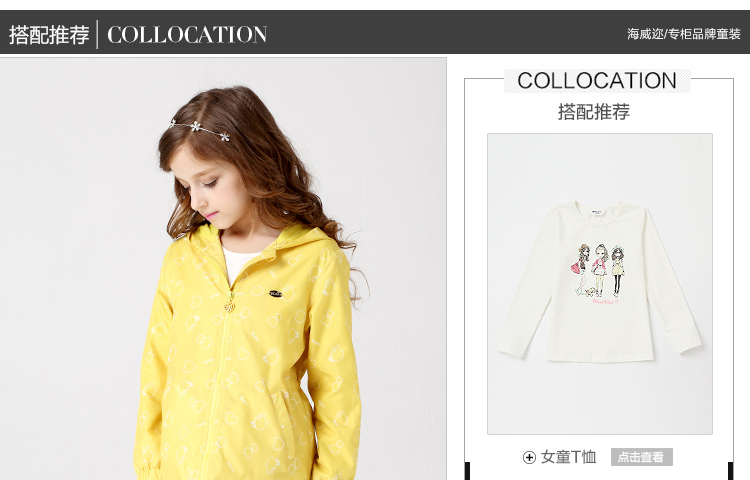This screenshot has height=480, width=750.
Task: Select the white long-sleeve T-shirt product image
Action: [x=600, y=284]
